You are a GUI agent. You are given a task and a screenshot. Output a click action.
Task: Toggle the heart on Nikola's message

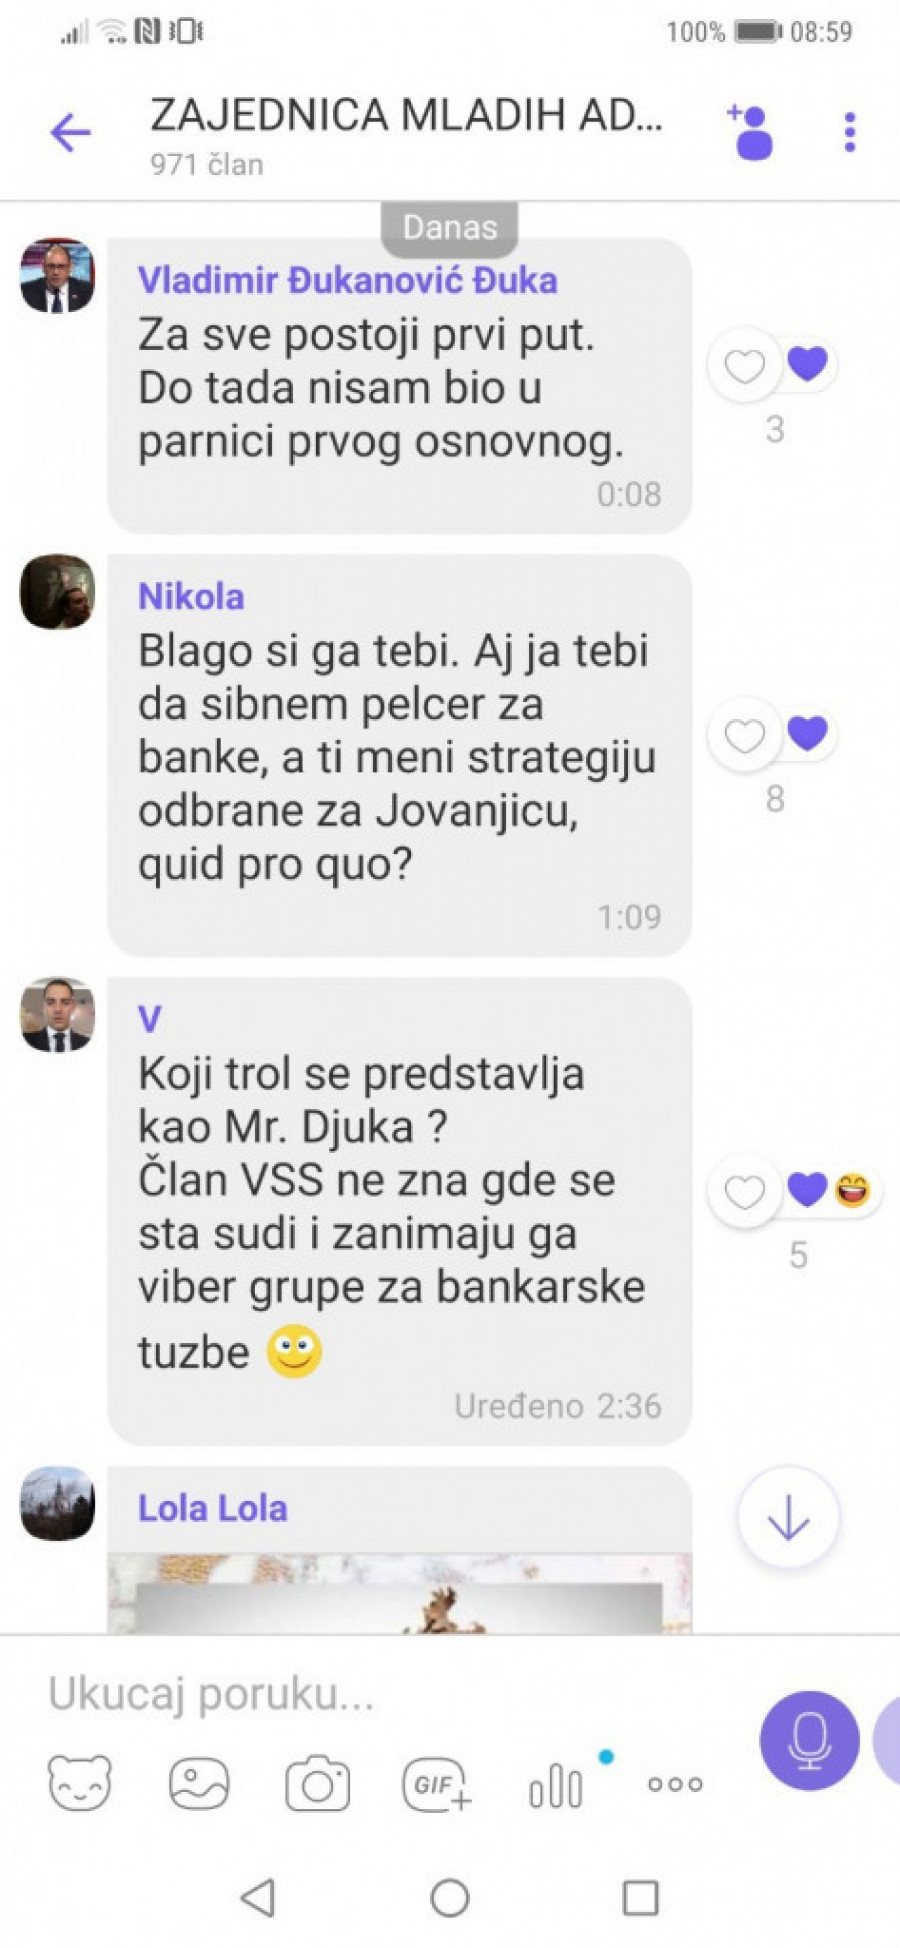[x=744, y=736]
